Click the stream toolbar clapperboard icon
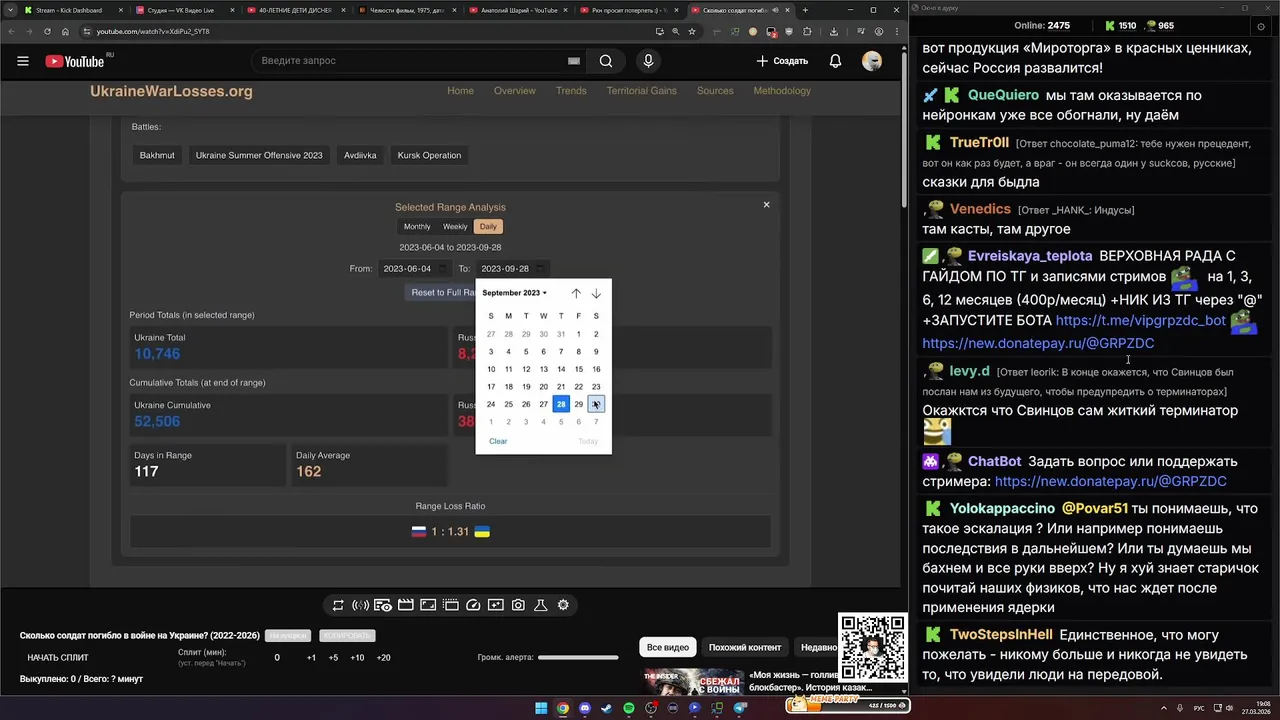The height and width of the screenshot is (720, 1280). point(405,605)
